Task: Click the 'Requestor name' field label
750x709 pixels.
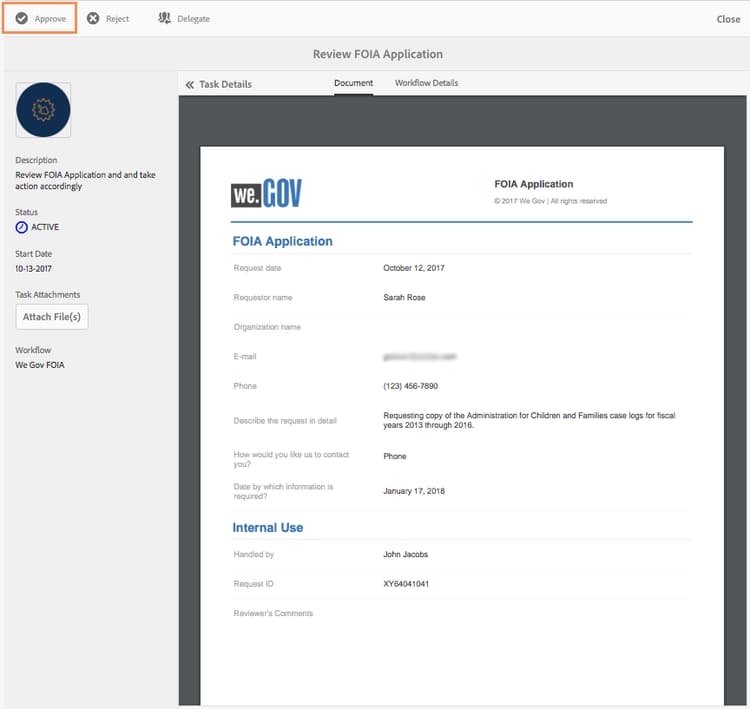Action: pyautogui.click(x=263, y=298)
